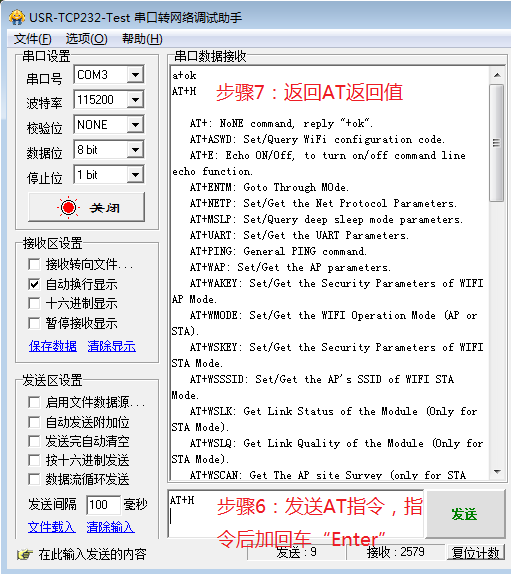Click the 发送间隔 100 milliseconds field

click(x=103, y=505)
